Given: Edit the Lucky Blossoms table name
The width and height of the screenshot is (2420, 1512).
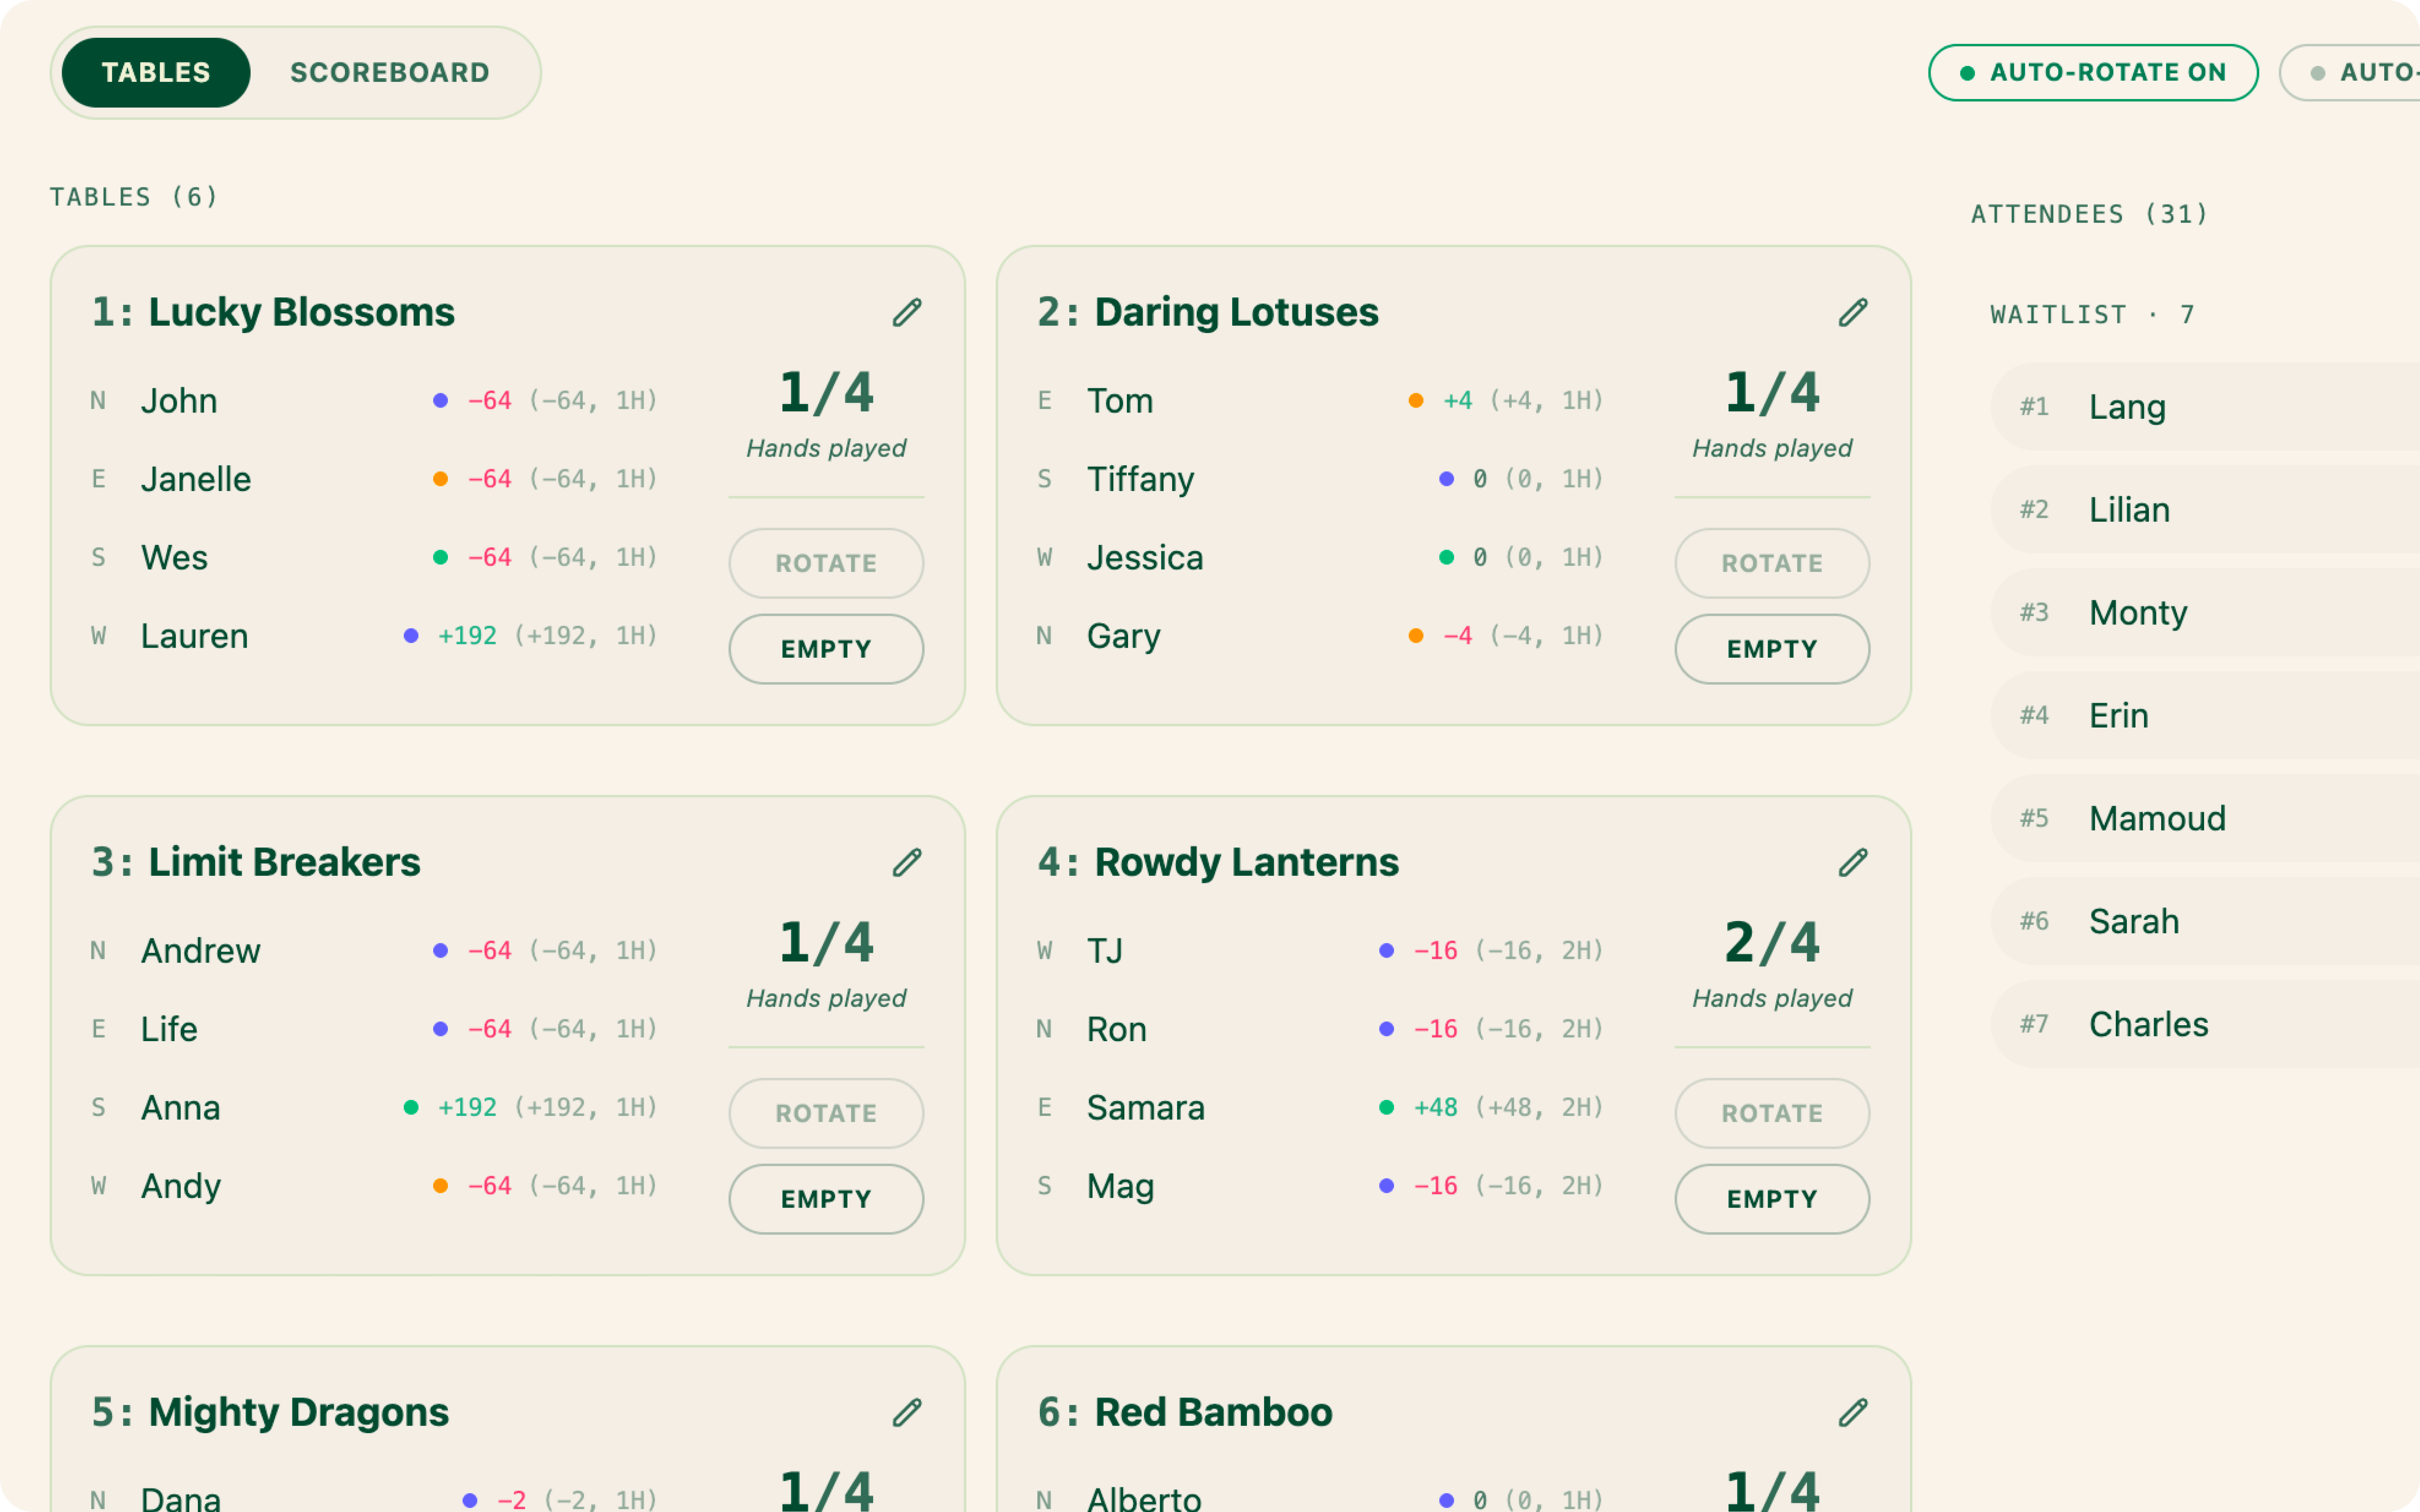Looking at the screenshot, I should pyautogui.click(x=907, y=313).
